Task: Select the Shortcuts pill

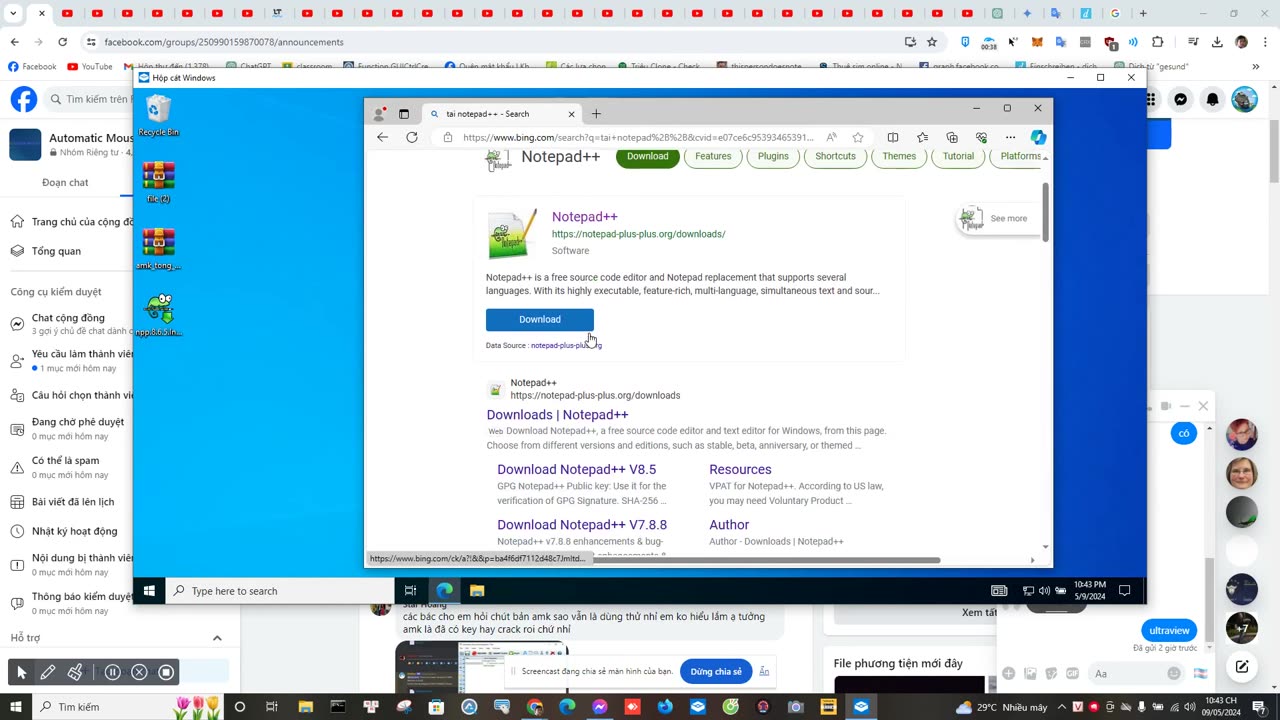Action: (x=835, y=157)
